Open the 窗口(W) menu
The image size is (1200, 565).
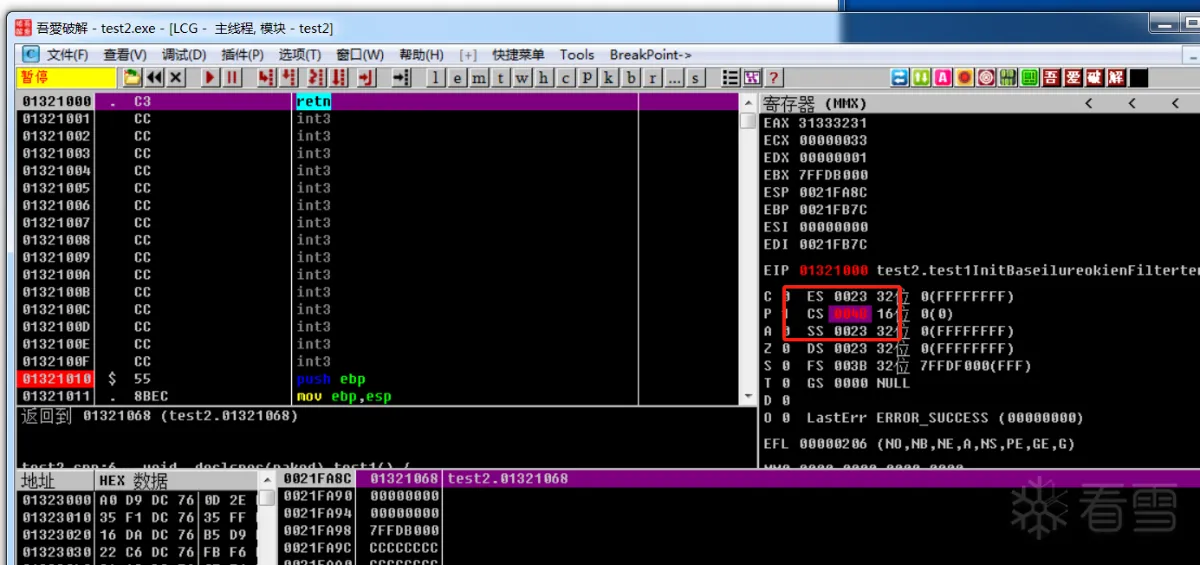coord(360,54)
